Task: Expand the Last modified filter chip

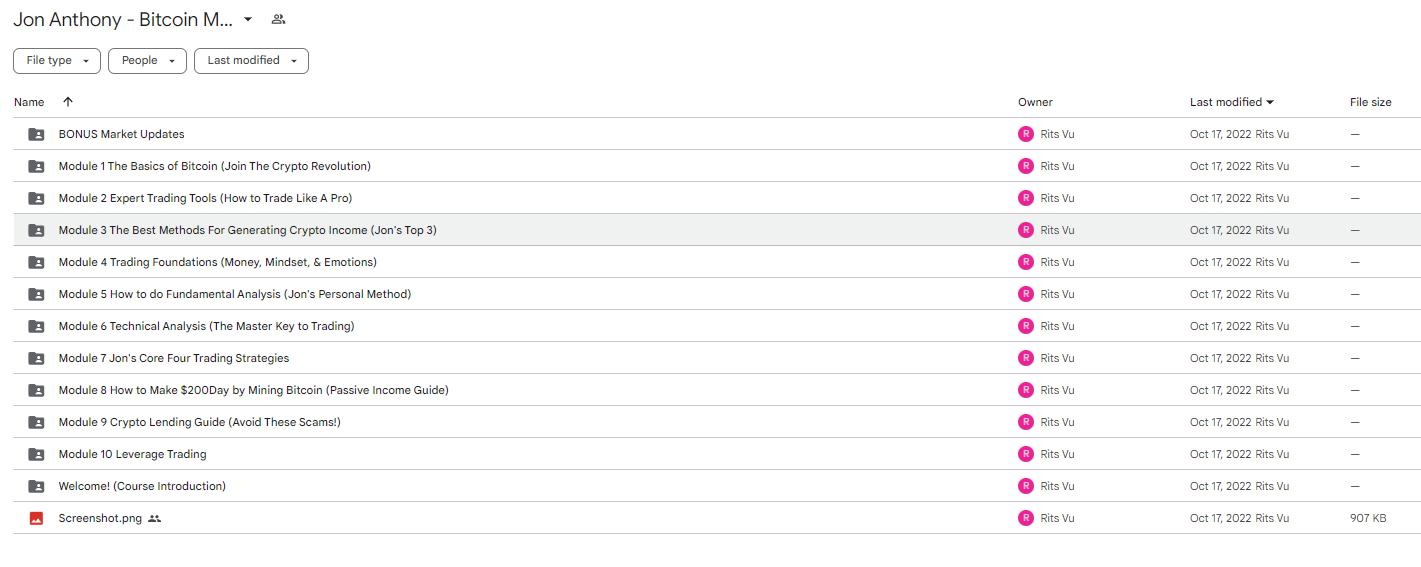Action: pyautogui.click(x=251, y=61)
